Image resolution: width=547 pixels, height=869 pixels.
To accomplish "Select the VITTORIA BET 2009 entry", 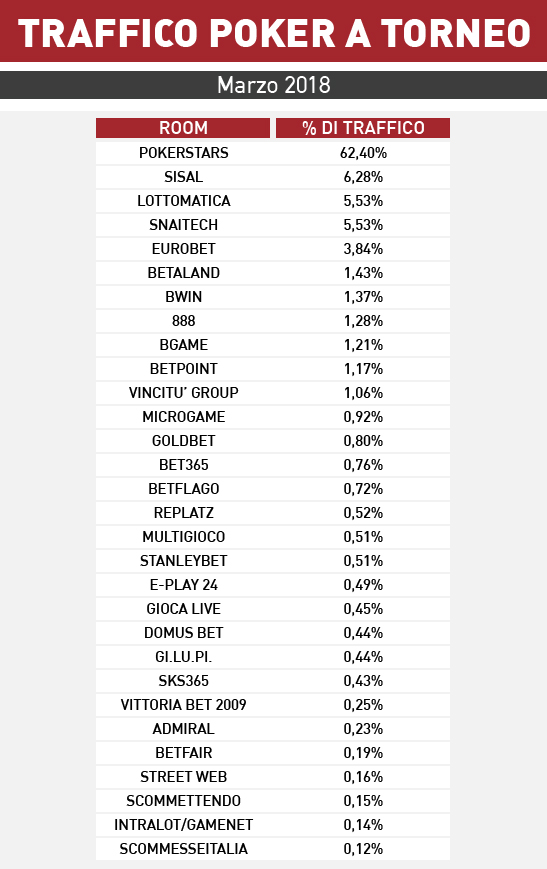I will pyautogui.click(x=183, y=705).
